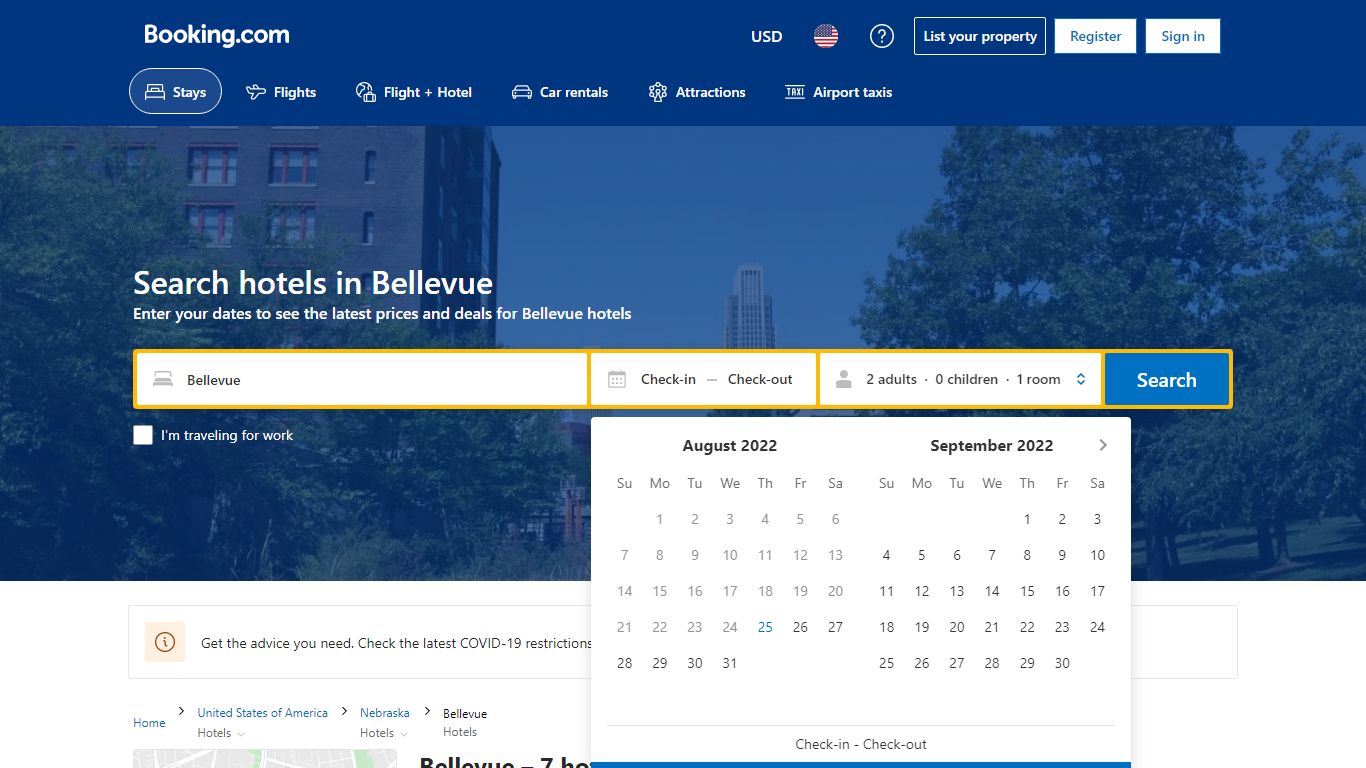Select the Stays tab
Screen dimensions: 1366x768
175,92
